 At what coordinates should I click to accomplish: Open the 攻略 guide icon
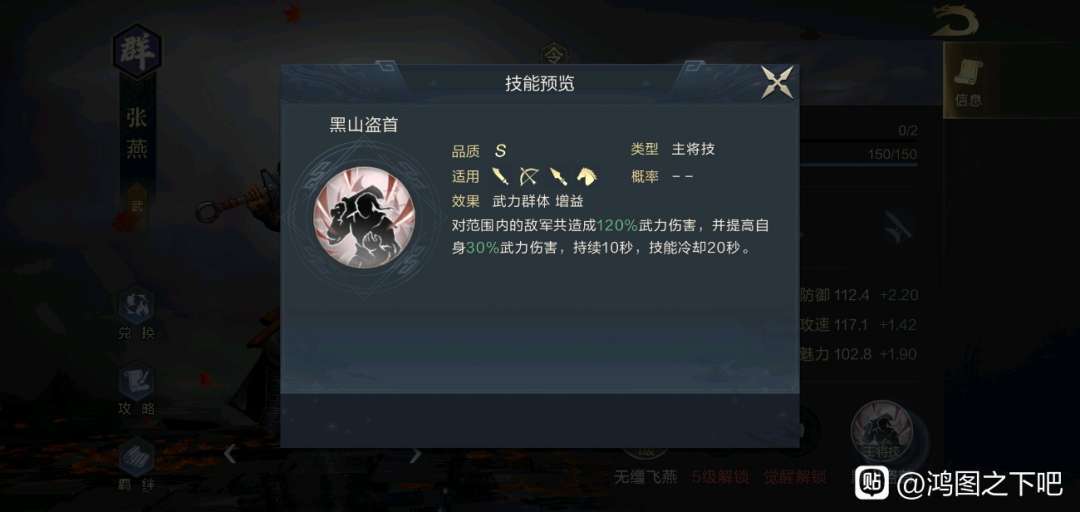(x=136, y=390)
